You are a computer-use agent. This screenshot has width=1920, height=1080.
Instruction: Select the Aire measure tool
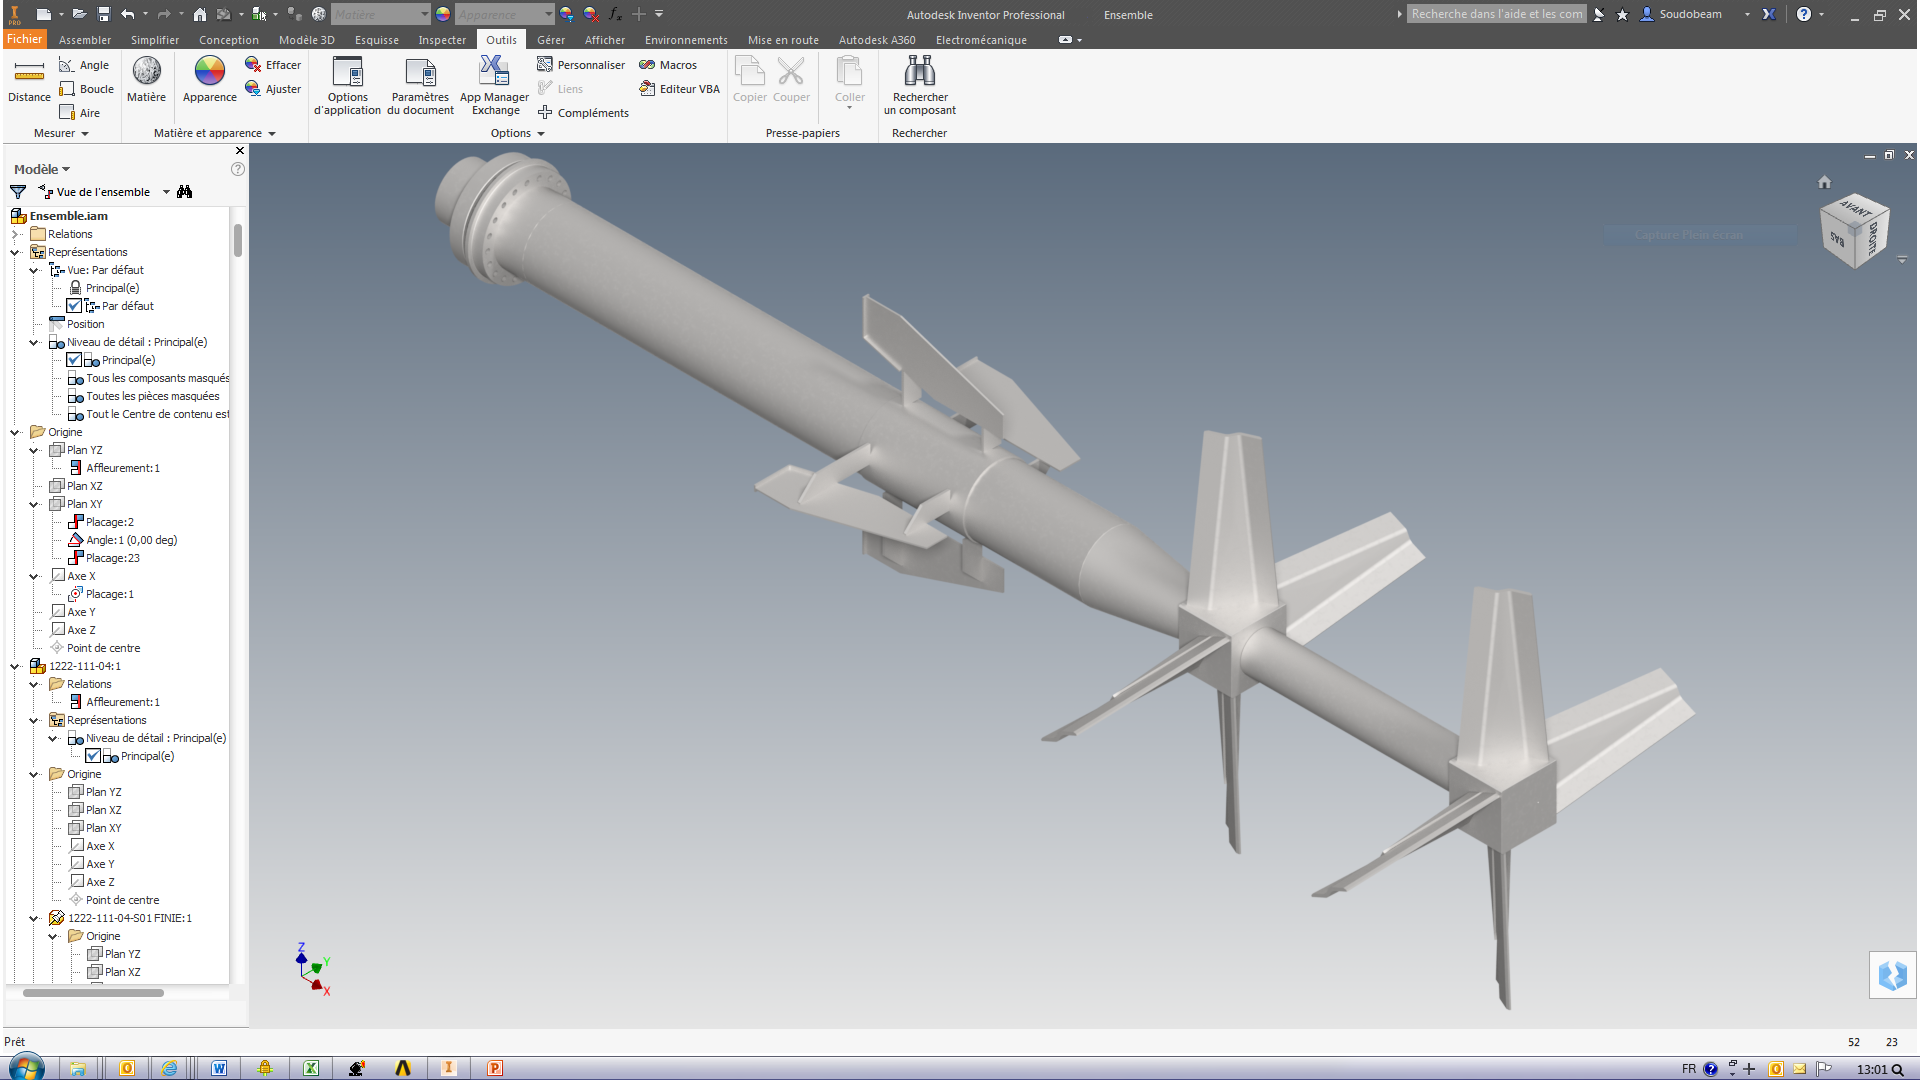(79, 113)
